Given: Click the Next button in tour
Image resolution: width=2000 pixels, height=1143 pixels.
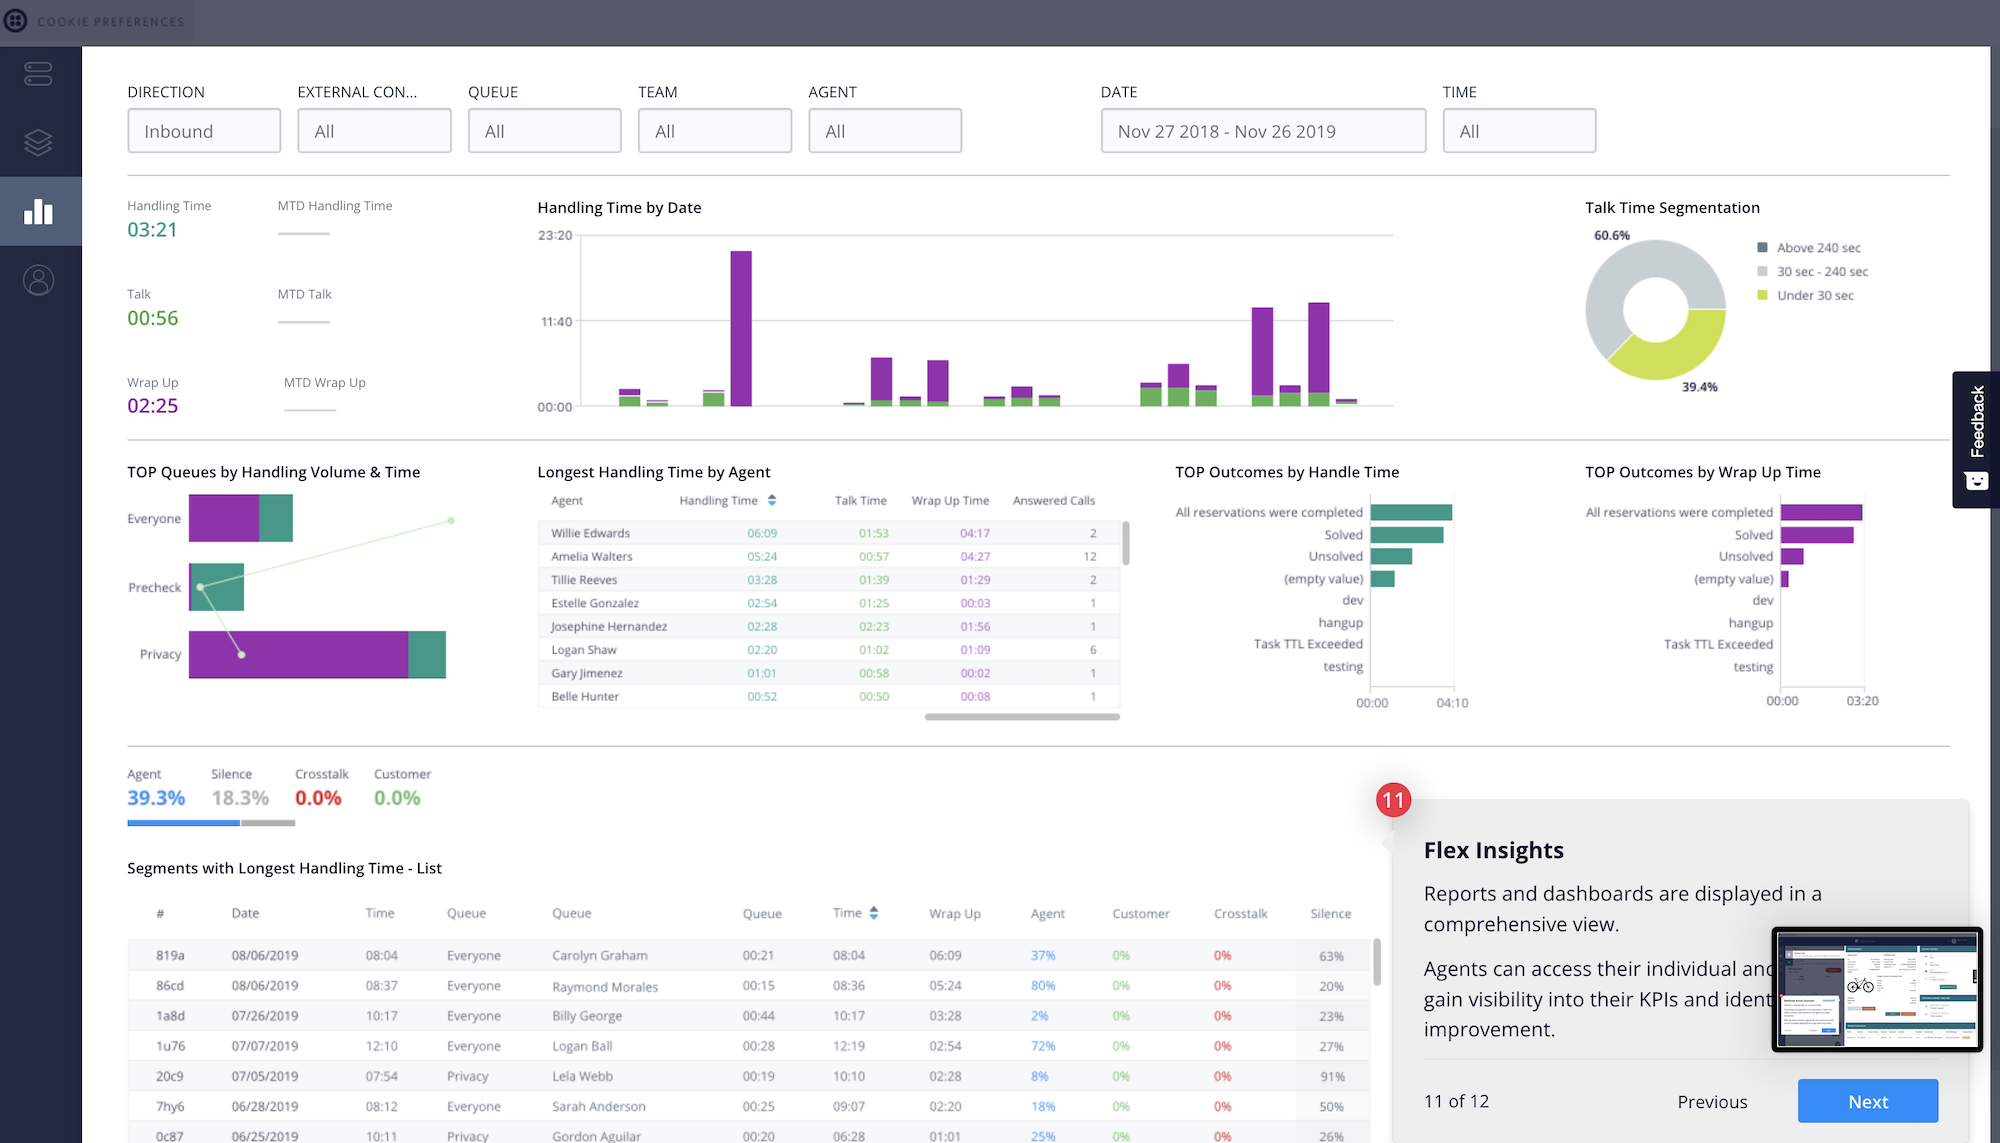Looking at the screenshot, I should coord(1868,1101).
